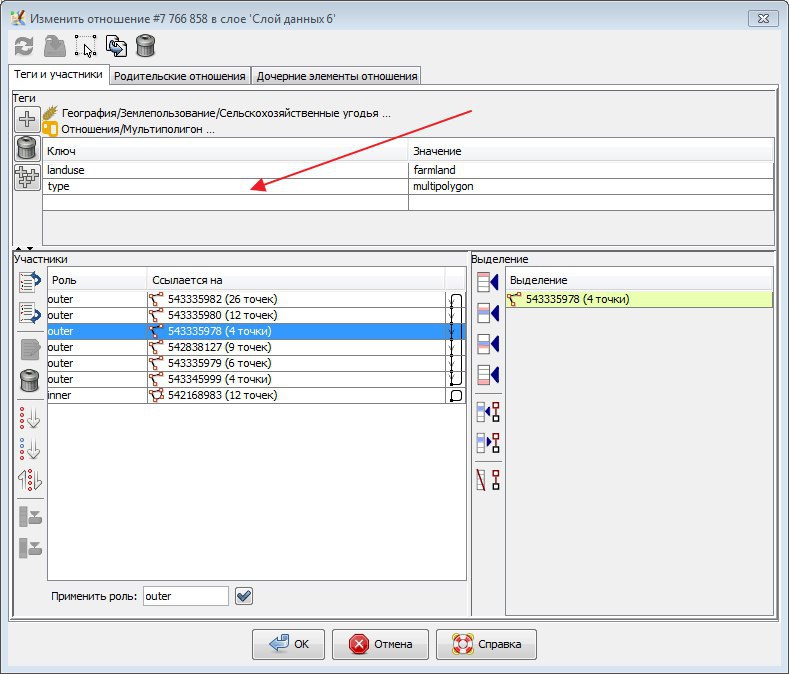Apply role using the checkmark button
This screenshot has height=674, width=789.
[x=244, y=596]
